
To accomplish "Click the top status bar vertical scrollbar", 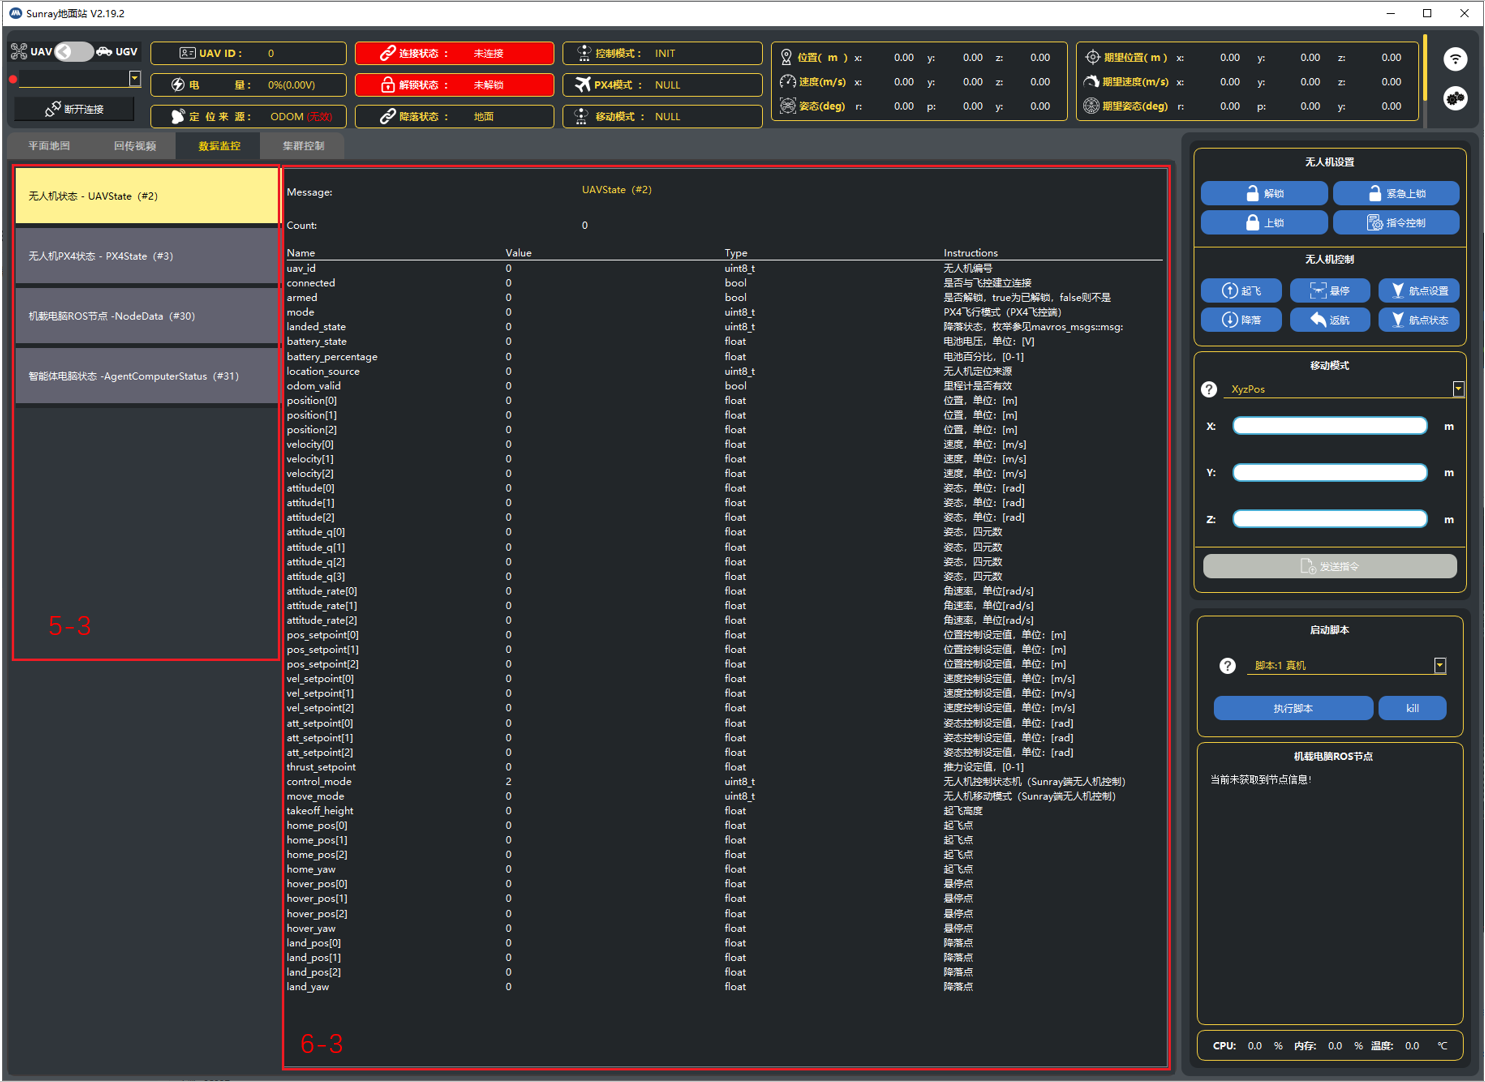I will point(1425,70).
